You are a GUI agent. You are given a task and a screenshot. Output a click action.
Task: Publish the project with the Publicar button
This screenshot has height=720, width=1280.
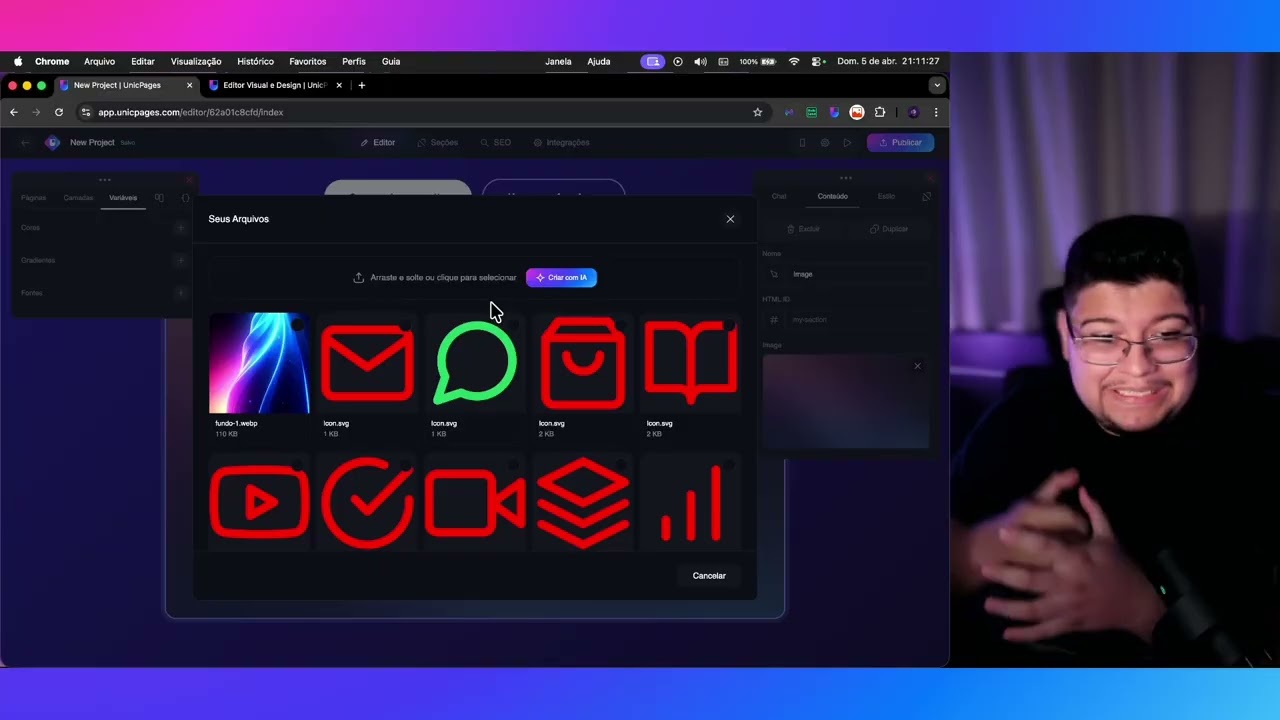901,143
